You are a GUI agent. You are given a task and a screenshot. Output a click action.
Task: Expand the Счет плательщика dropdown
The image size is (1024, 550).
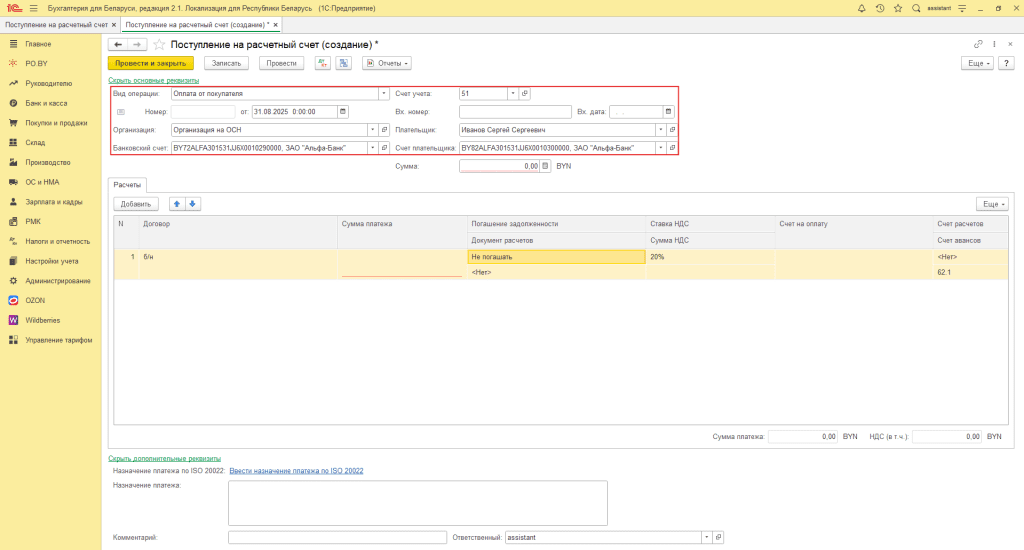[660, 148]
